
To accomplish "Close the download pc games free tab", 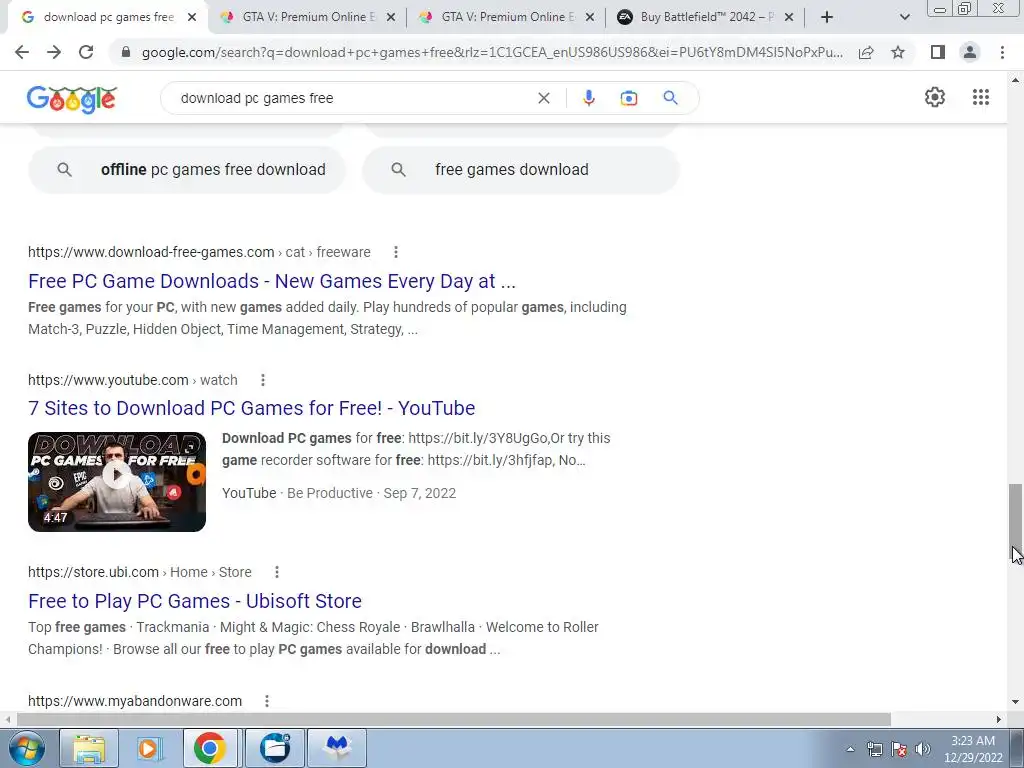I will tap(192, 18).
